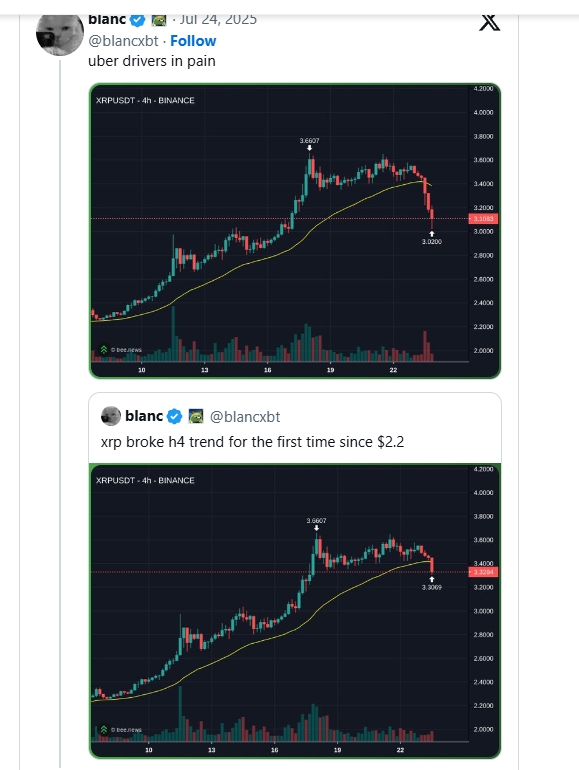Click quoted text about xrp h4 trend
The image size is (579, 770).
(252, 442)
